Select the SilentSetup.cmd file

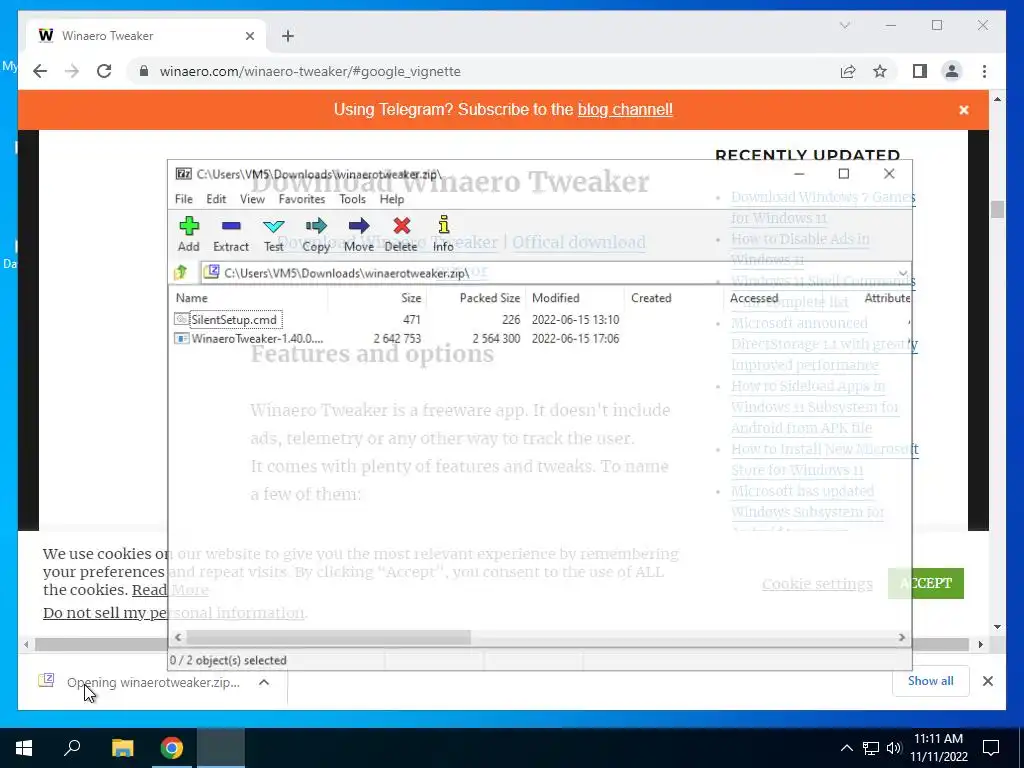[234, 319]
